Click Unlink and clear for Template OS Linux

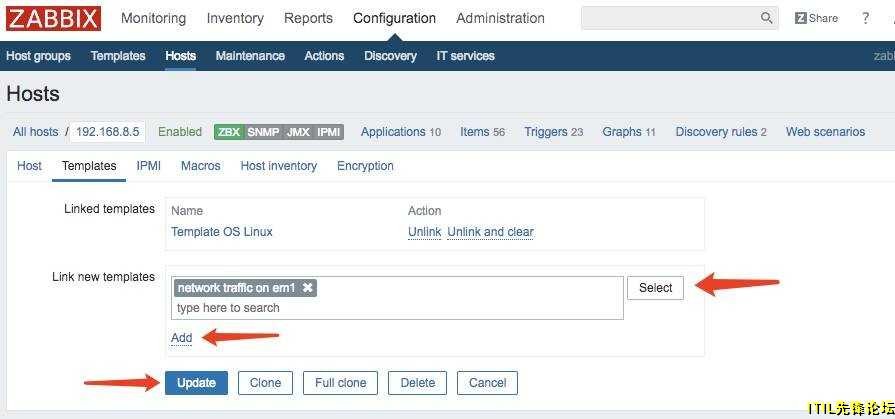click(490, 232)
